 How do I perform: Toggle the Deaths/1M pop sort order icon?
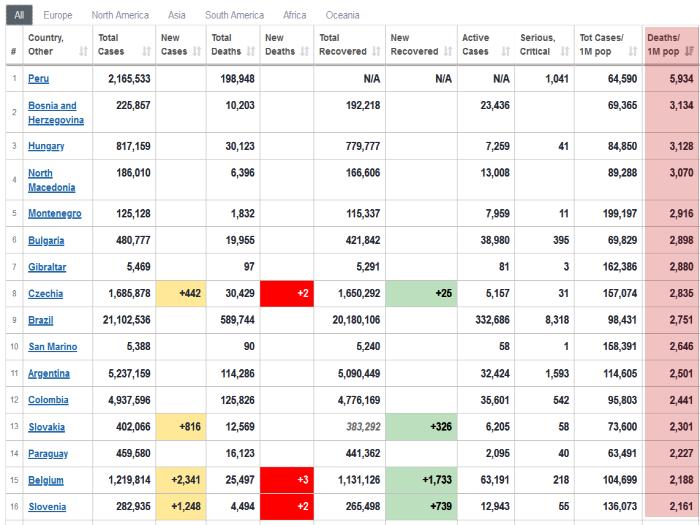point(689,51)
